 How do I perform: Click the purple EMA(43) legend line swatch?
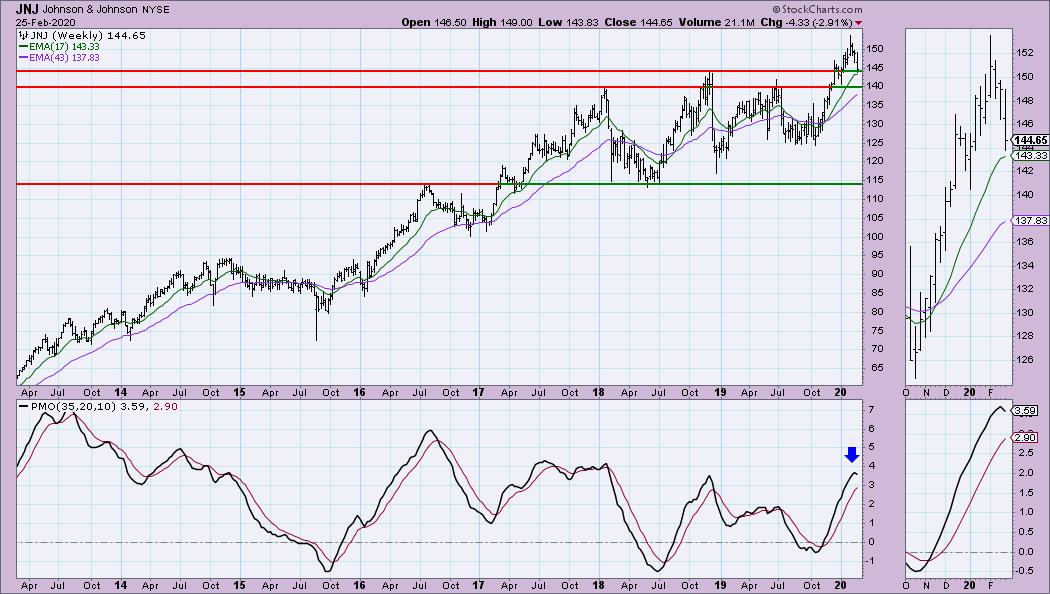pyautogui.click(x=23, y=58)
